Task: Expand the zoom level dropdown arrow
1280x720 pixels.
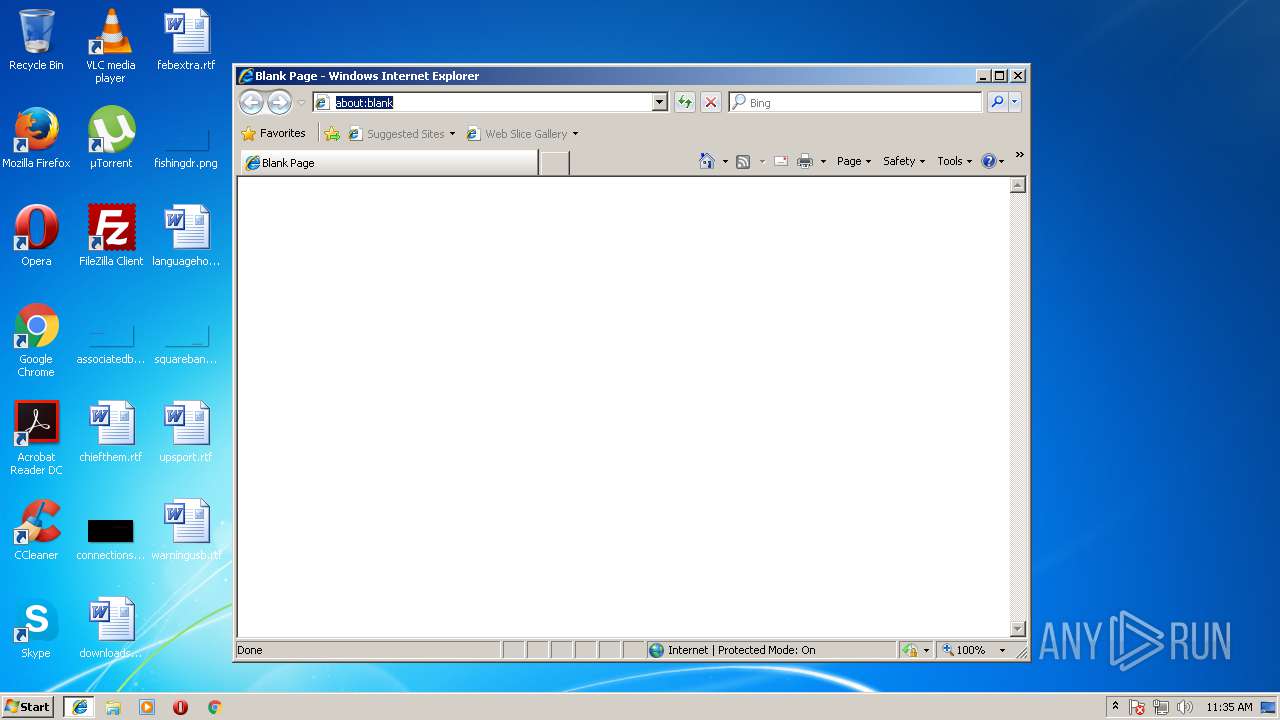Action: [1002, 650]
